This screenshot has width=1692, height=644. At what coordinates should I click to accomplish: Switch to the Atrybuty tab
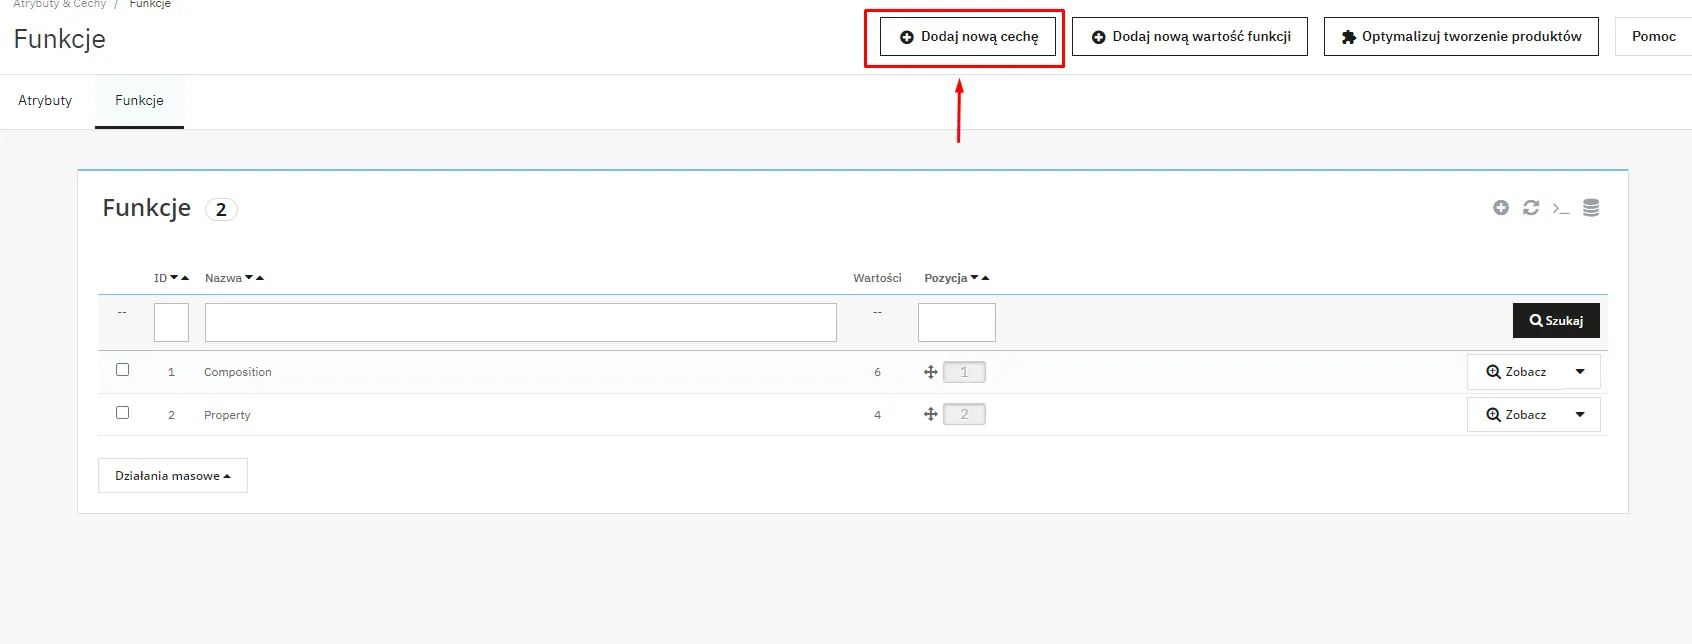coord(45,101)
